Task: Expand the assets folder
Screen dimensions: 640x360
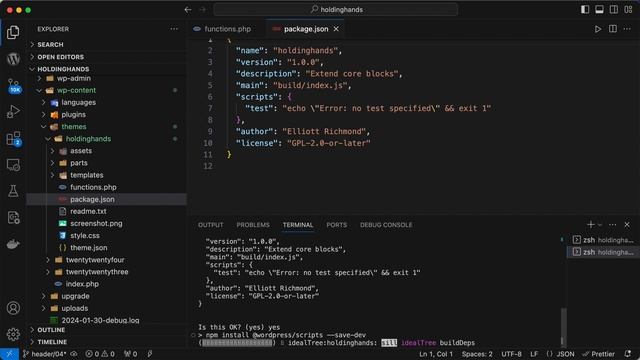Action: (x=106, y=151)
